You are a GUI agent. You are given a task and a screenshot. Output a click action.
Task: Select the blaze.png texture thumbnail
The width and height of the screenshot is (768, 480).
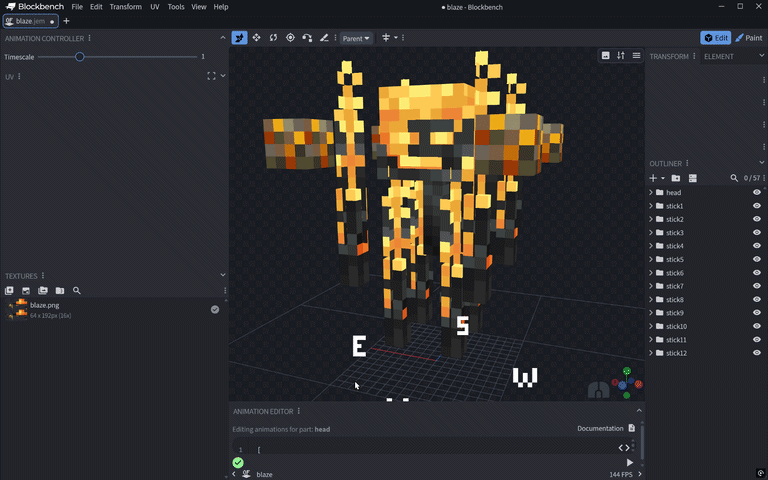click(16, 310)
